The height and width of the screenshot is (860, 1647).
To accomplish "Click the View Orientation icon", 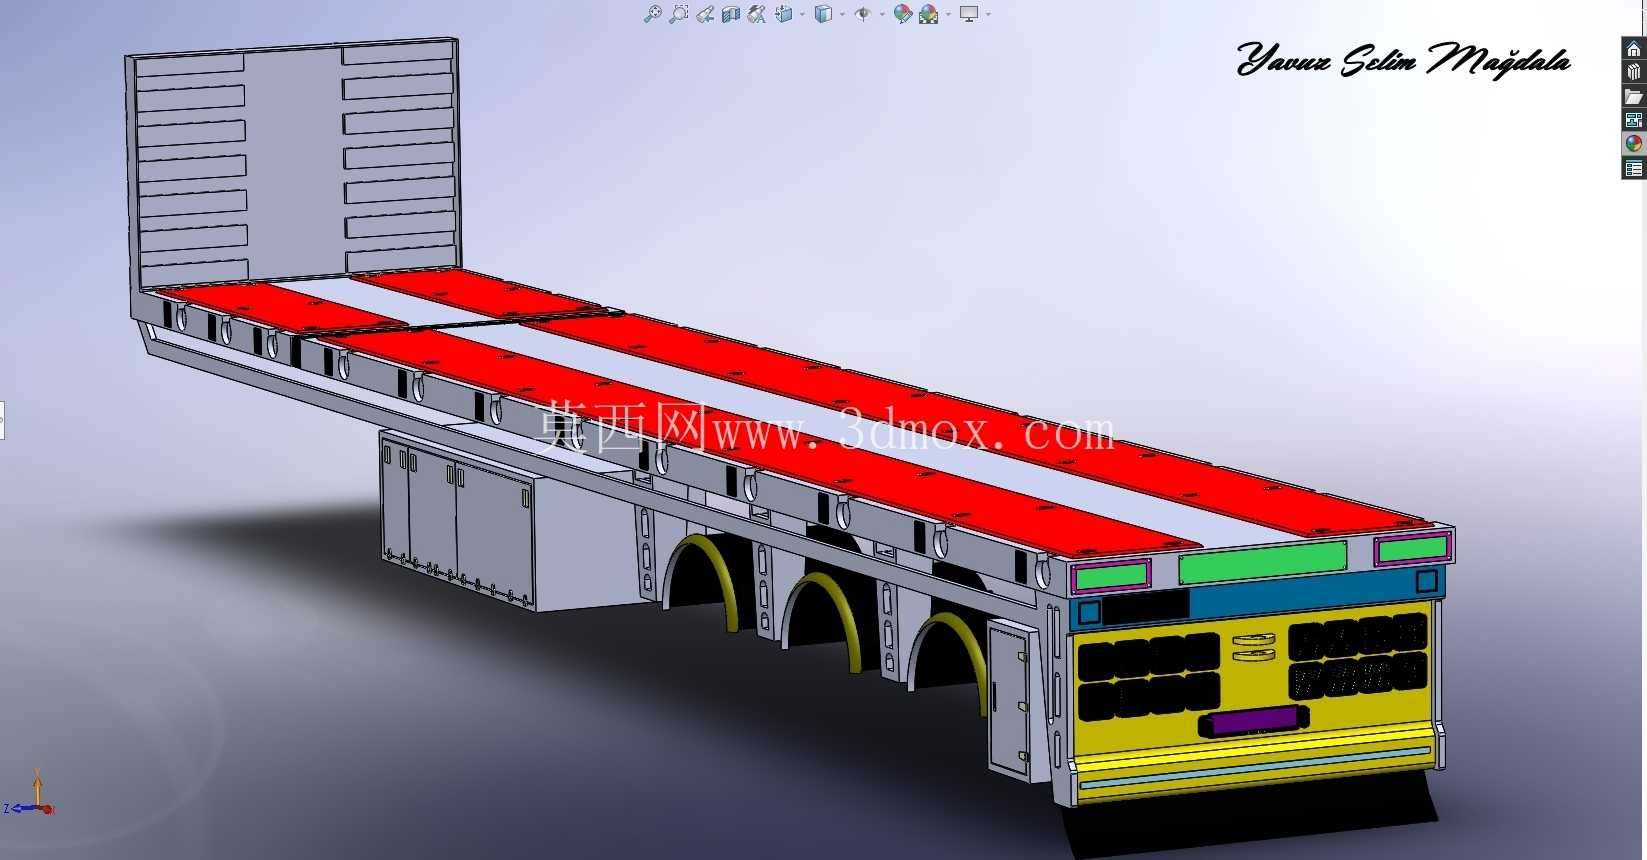I will tap(784, 14).
